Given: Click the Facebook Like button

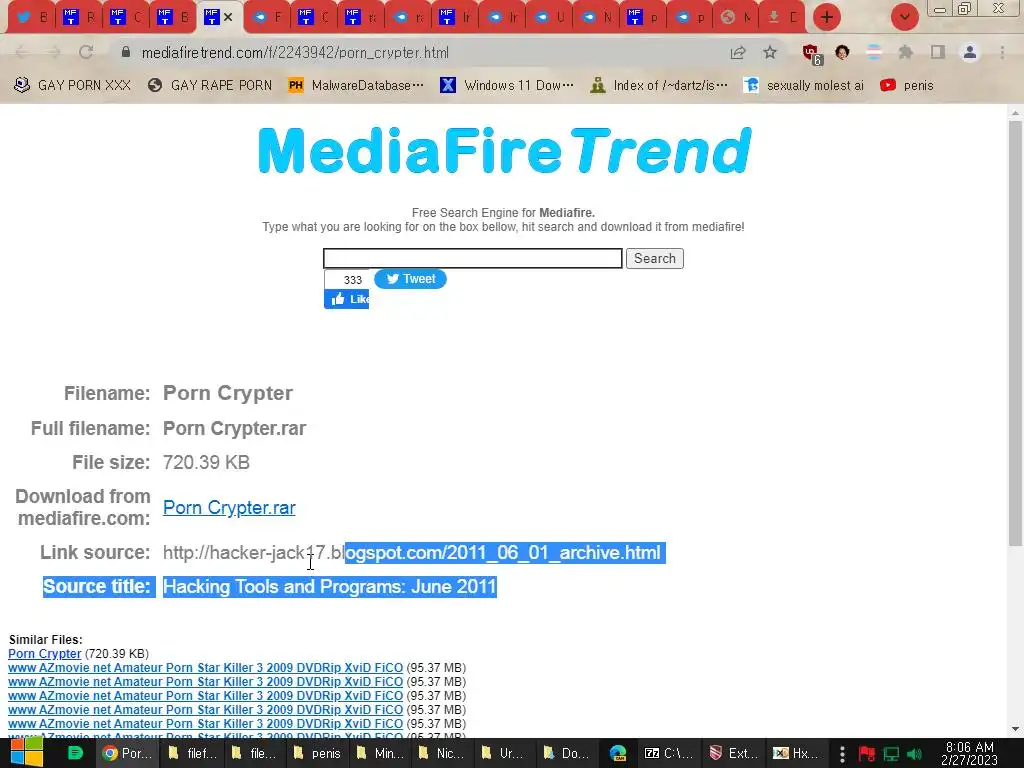Looking at the screenshot, I should point(347,299).
